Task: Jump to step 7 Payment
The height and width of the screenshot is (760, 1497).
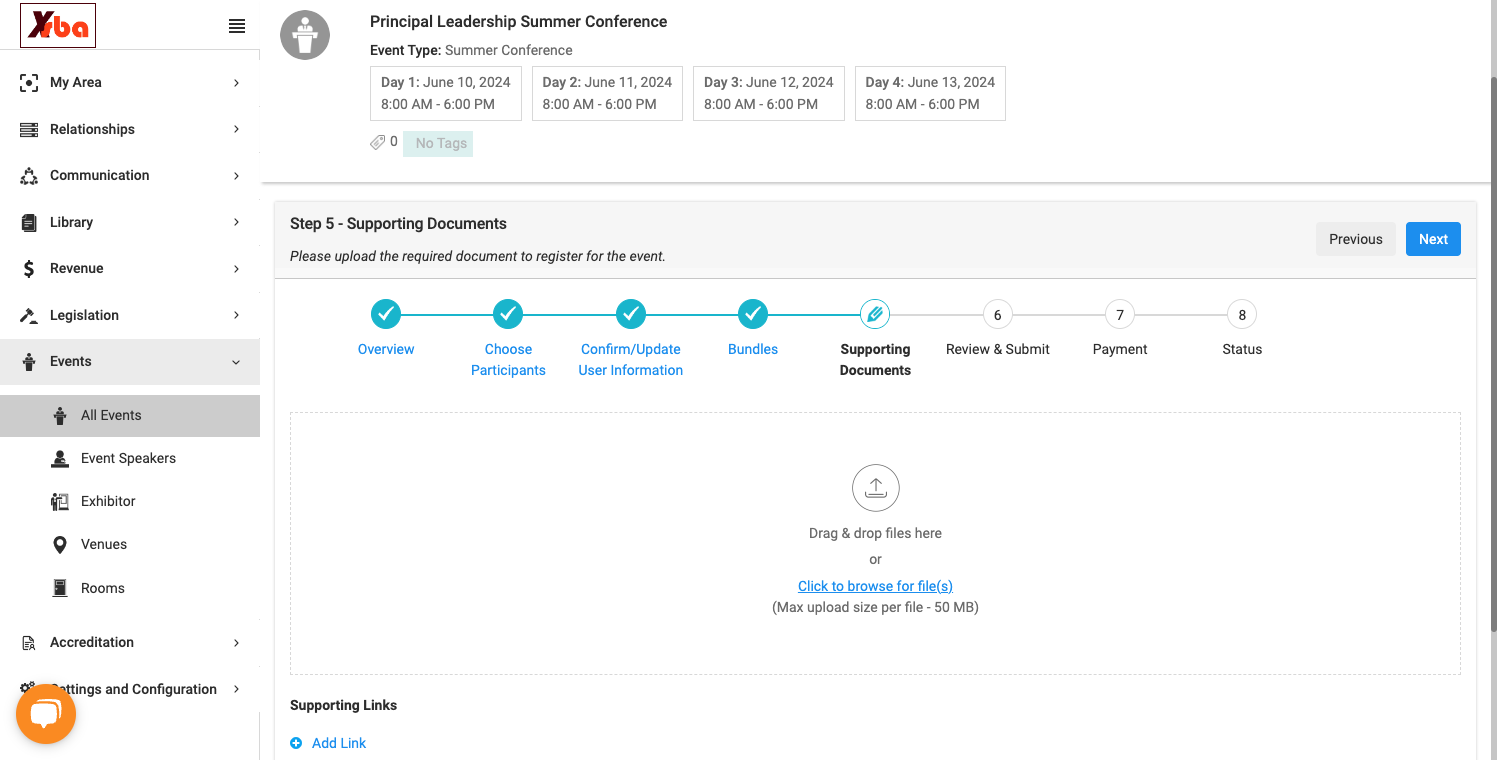Action: point(1120,314)
